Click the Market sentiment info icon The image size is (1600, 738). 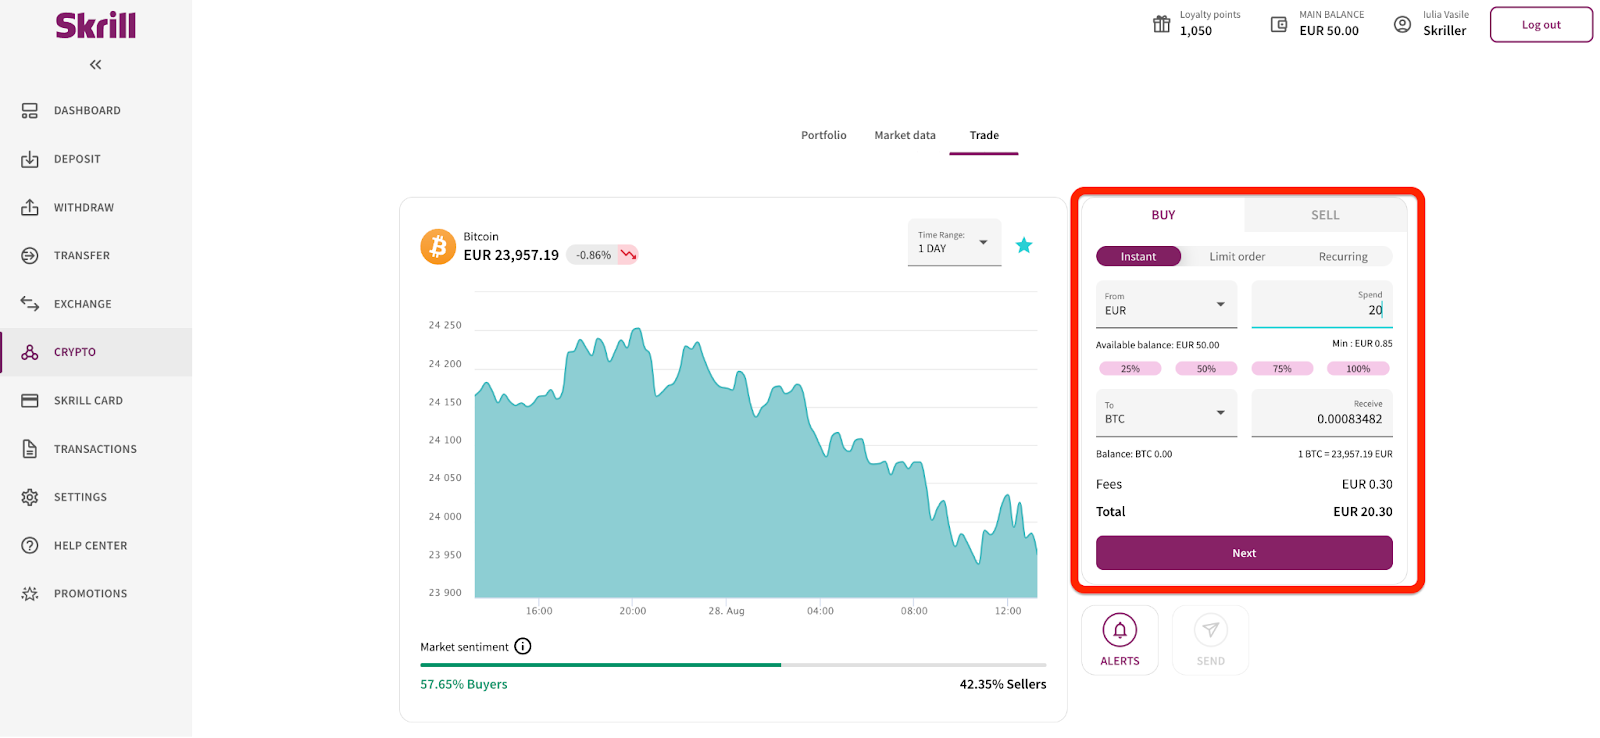coord(523,647)
